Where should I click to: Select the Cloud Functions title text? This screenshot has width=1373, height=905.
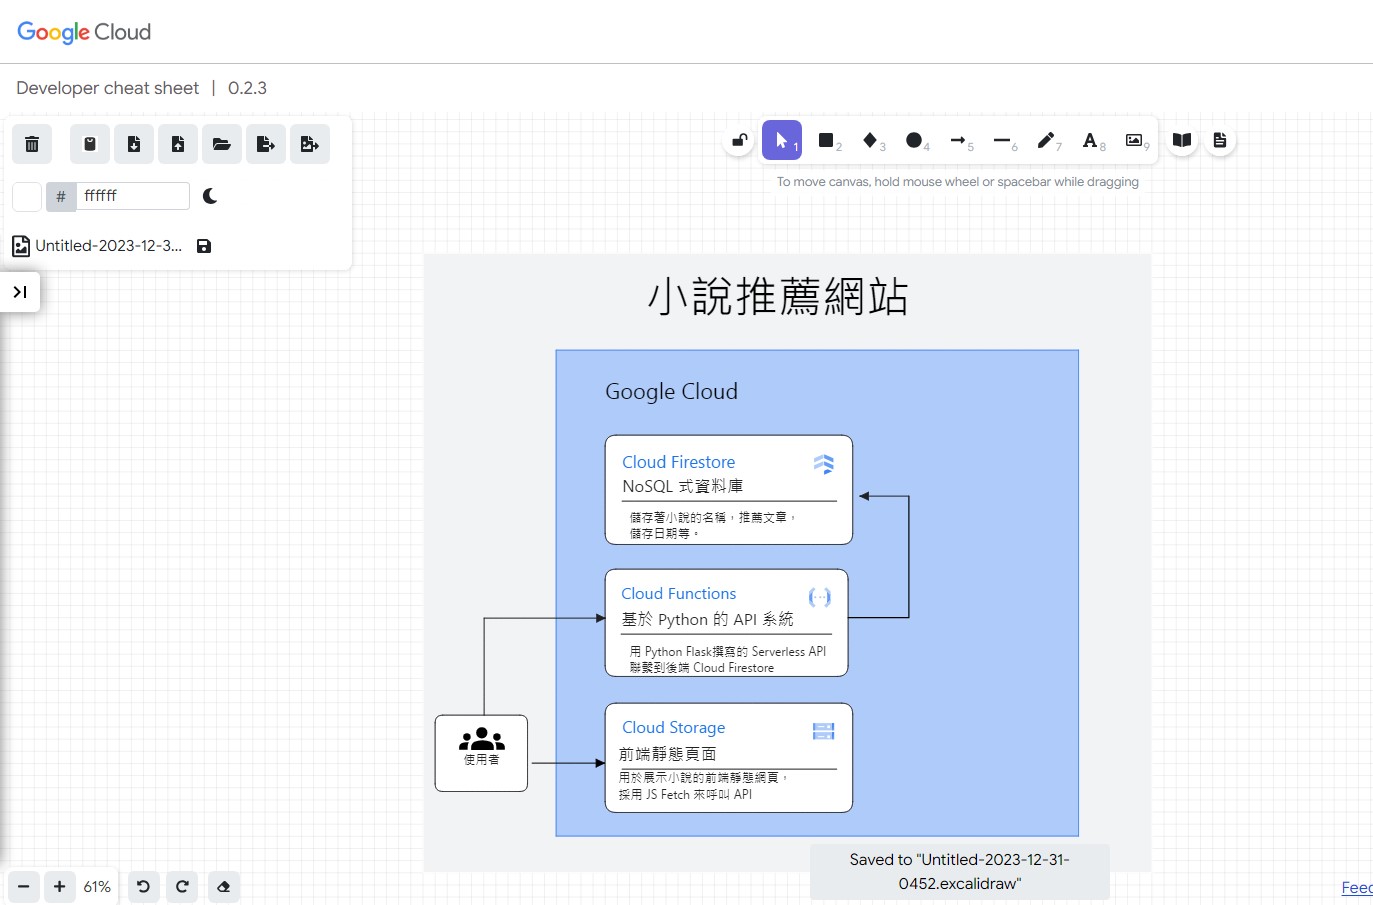(678, 594)
